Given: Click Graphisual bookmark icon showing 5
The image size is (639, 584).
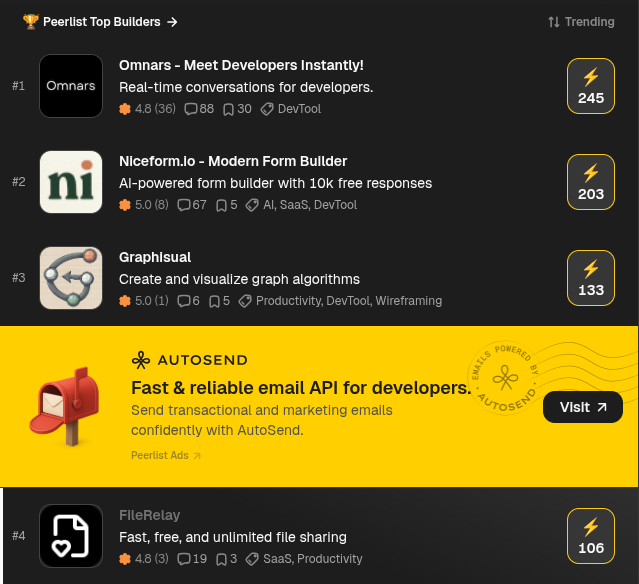Looking at the screenshot, I should point(214,302).
